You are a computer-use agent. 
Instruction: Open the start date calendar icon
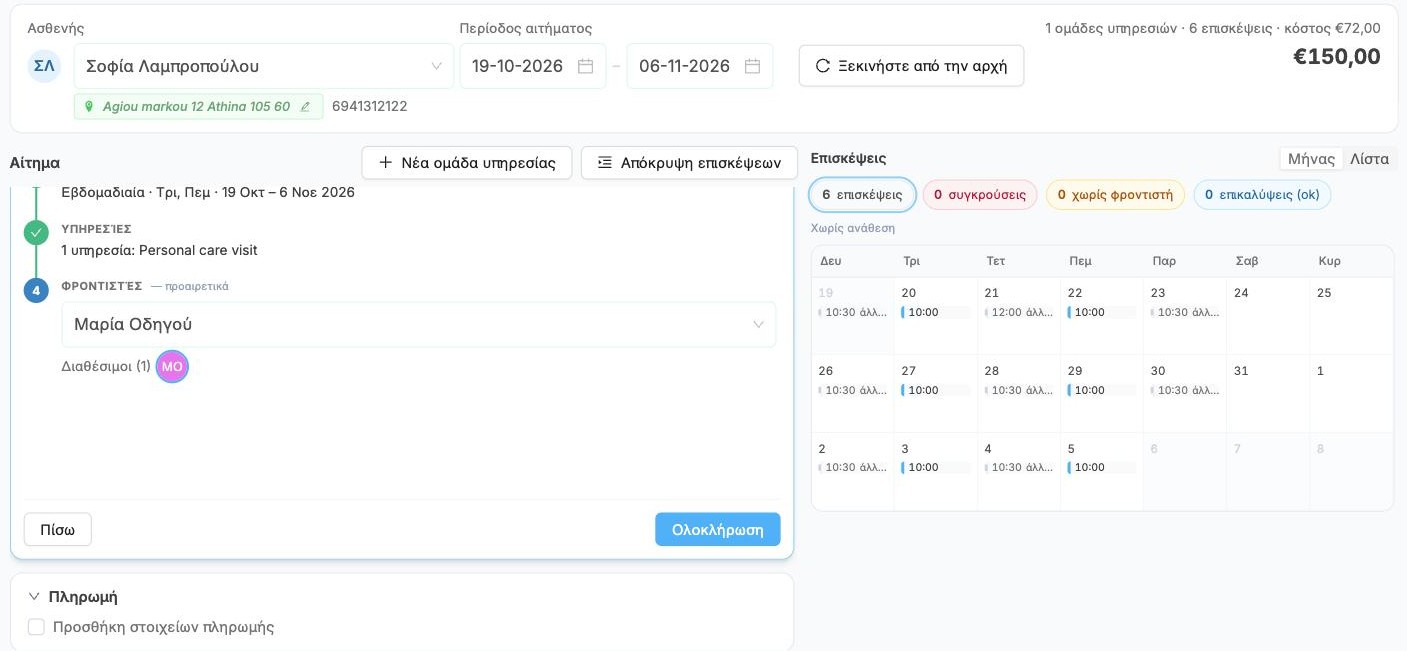(586, 66)
